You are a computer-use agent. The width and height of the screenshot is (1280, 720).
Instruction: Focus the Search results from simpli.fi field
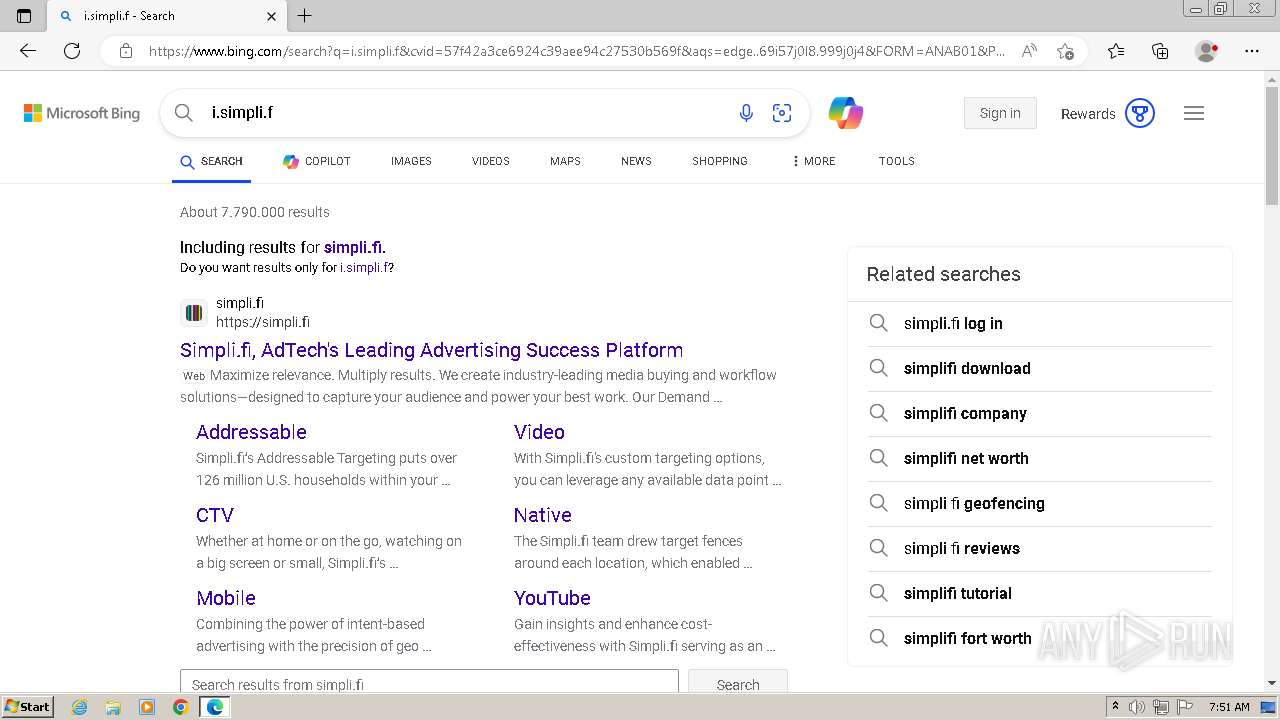point(429,683)
